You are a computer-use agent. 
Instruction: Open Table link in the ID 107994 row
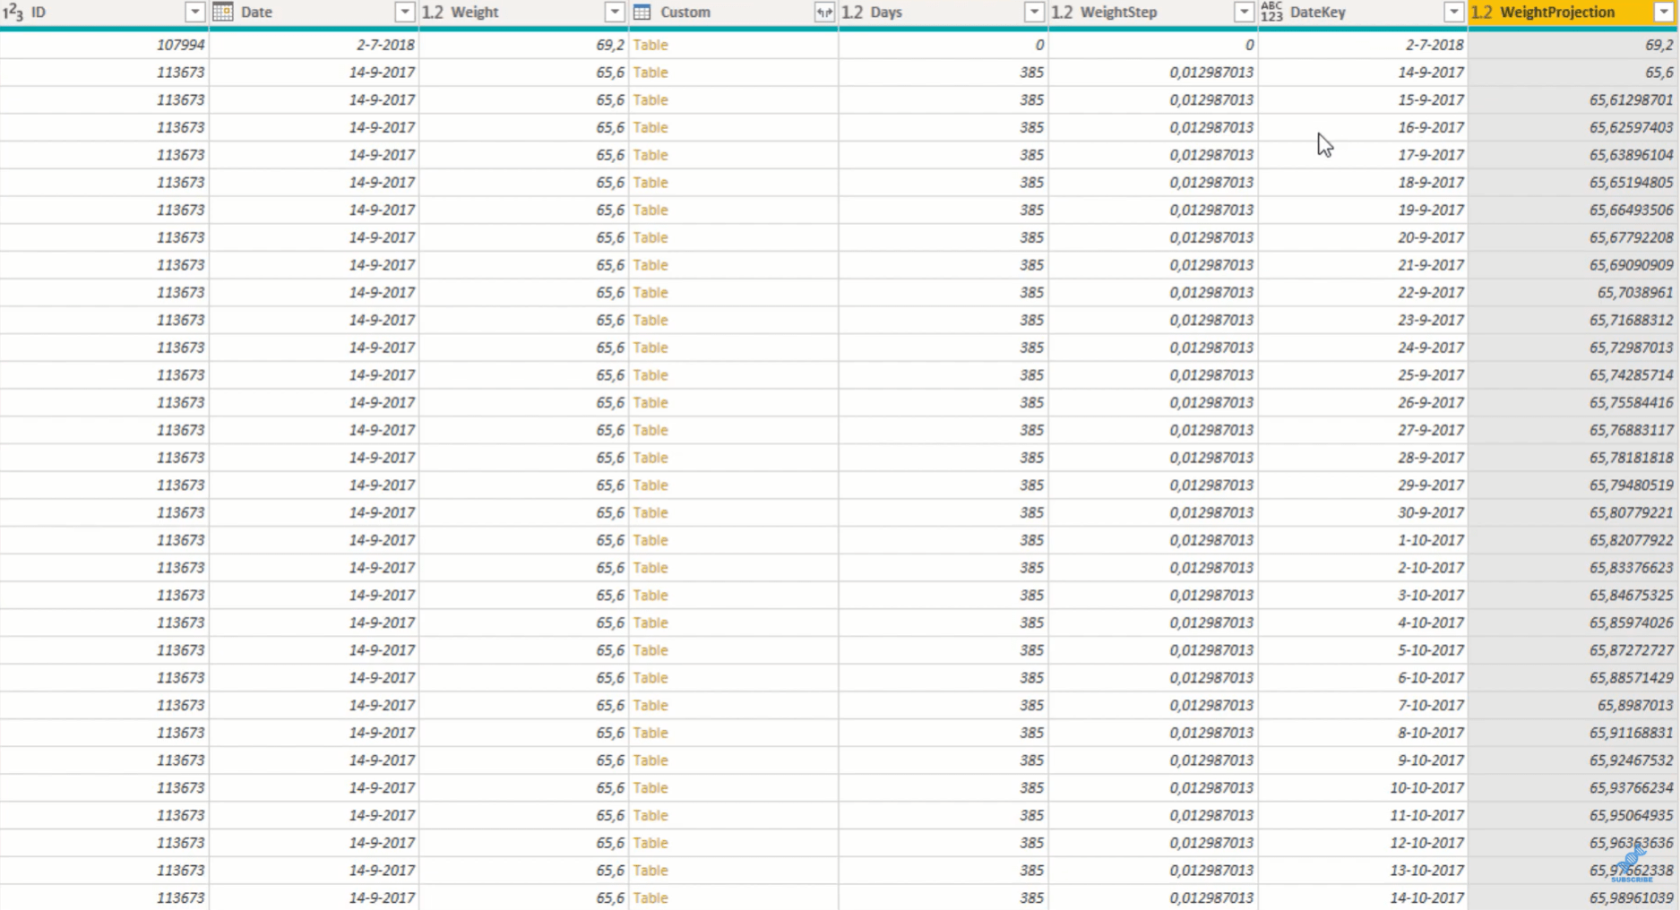pyautogui.click(x=650, y=45)
